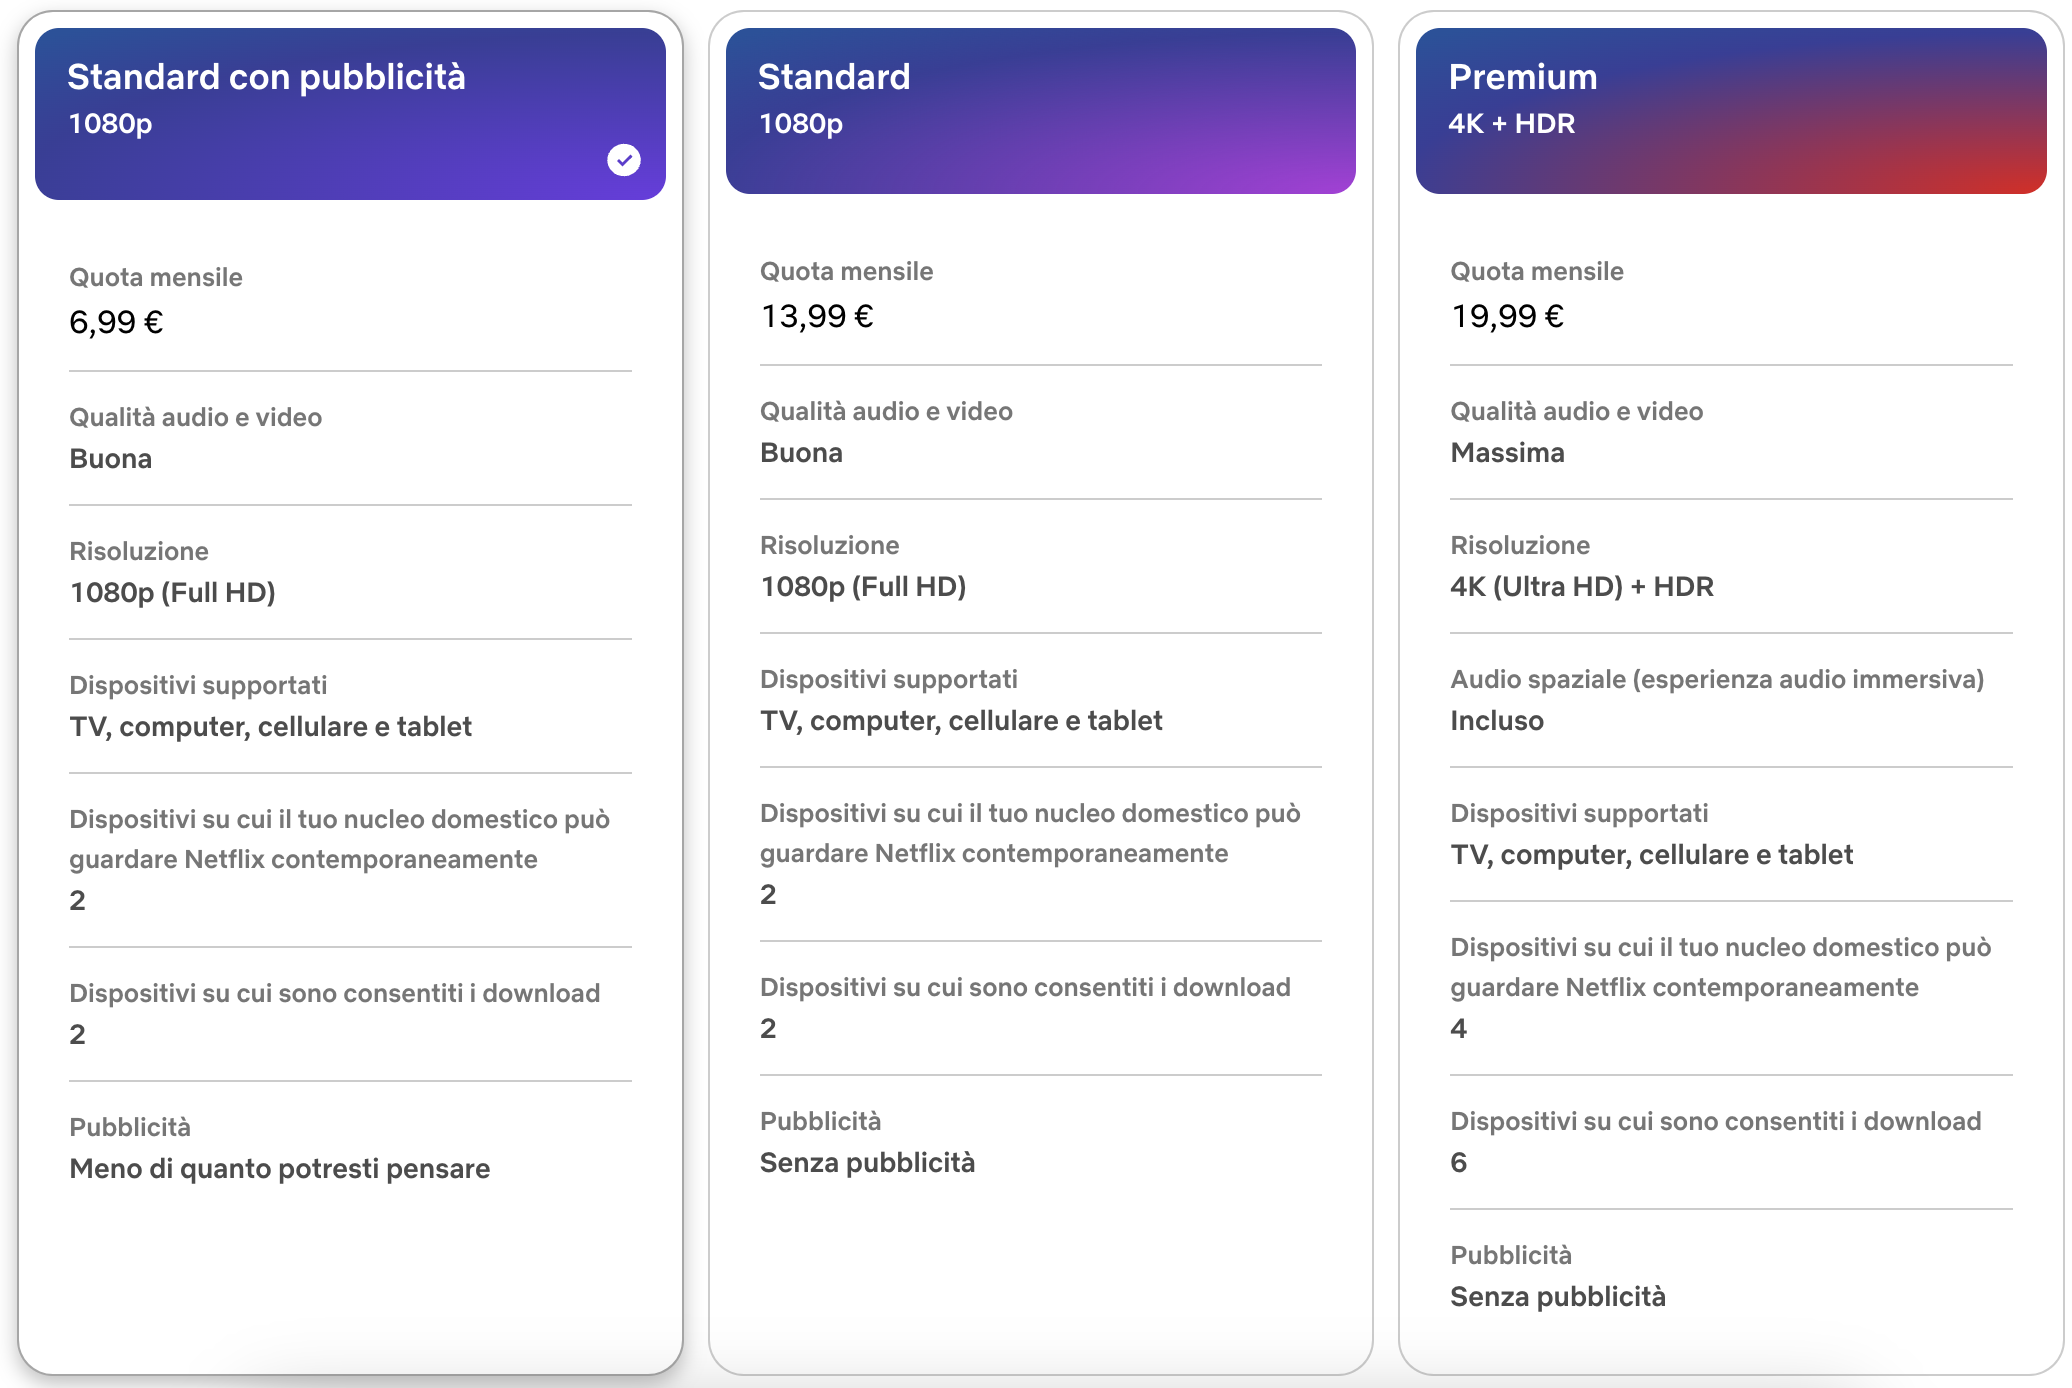Click "4K (Ultra HD) + HDR" resolution value

pyautogui.click(x=1581, y=587)
